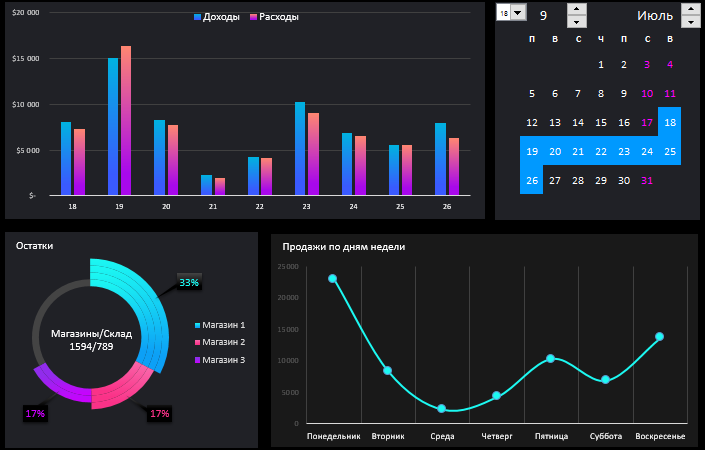
Task: Click the down arrow of the Июль spinner
Action: click(x=690, y=21)
